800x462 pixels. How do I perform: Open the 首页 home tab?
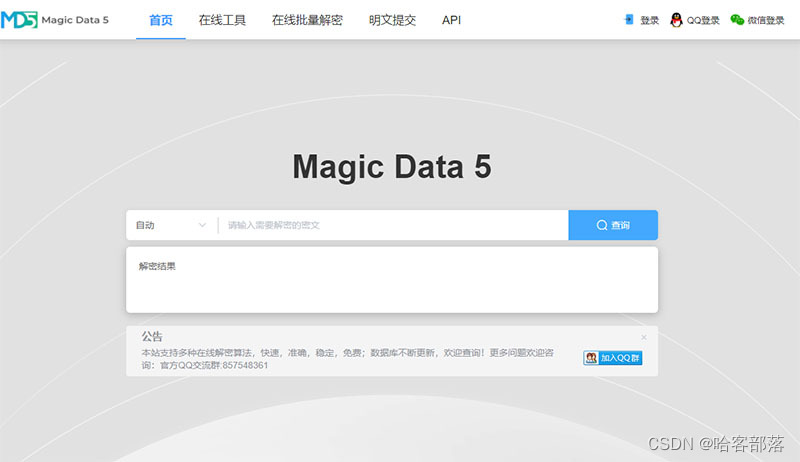[x=161, y=20]
